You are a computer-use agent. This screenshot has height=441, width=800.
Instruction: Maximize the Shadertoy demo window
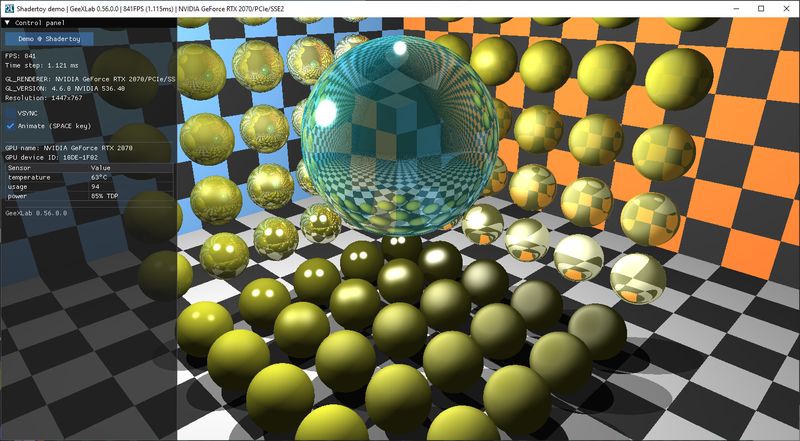point(761,9)
